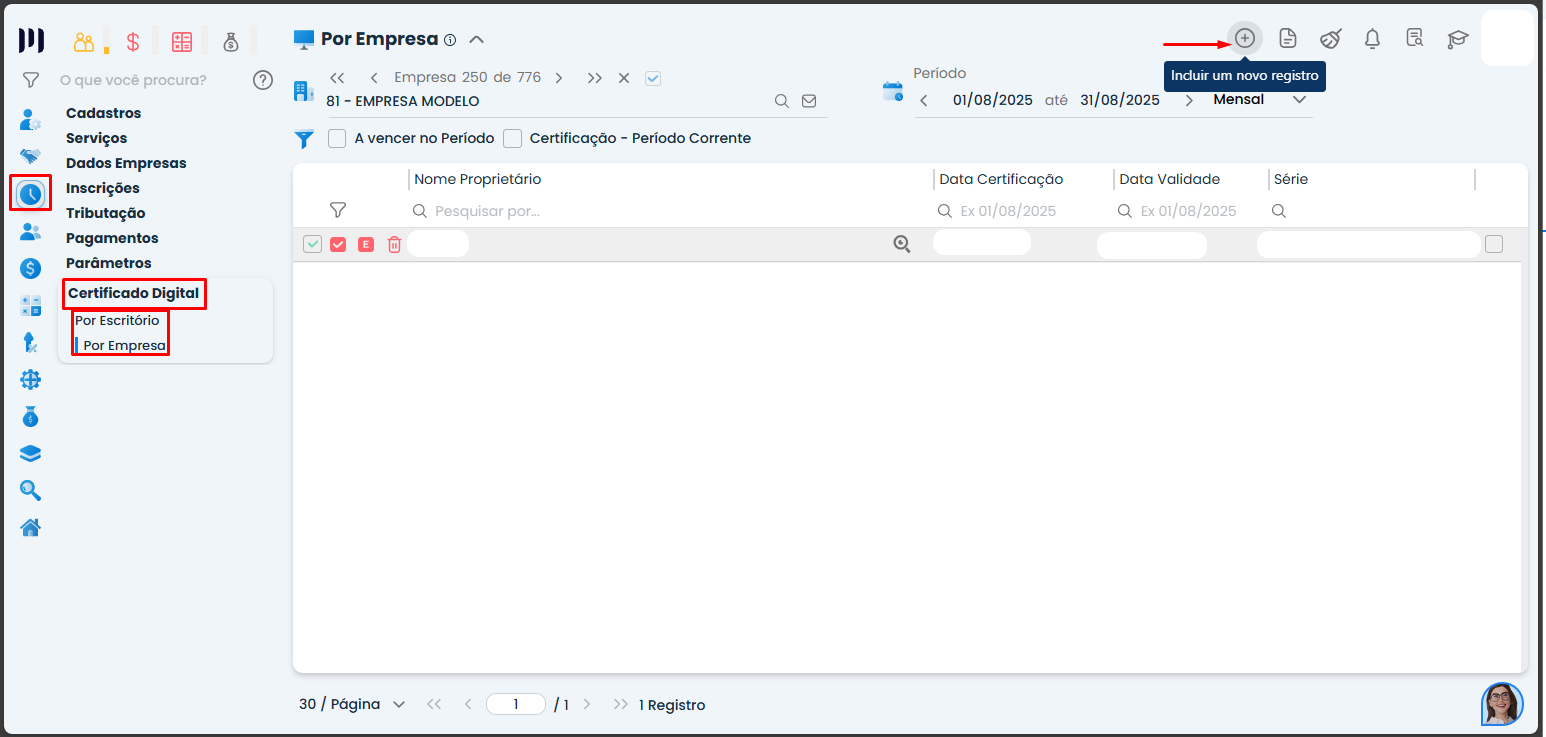The width and height of the screenshot is (1546, 737).
Task: Go to previous company
Action: (x=374, y=78)
